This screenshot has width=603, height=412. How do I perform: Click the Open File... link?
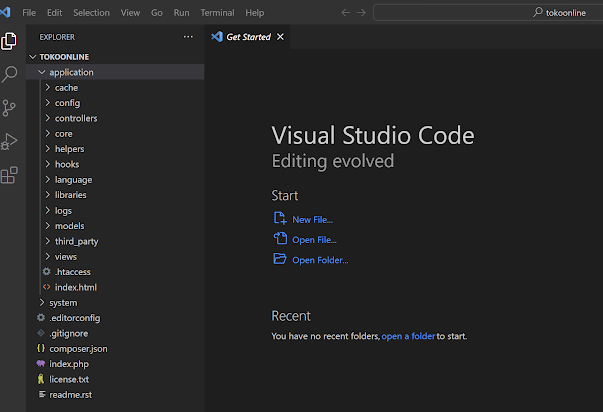click(x=314, y=240)
